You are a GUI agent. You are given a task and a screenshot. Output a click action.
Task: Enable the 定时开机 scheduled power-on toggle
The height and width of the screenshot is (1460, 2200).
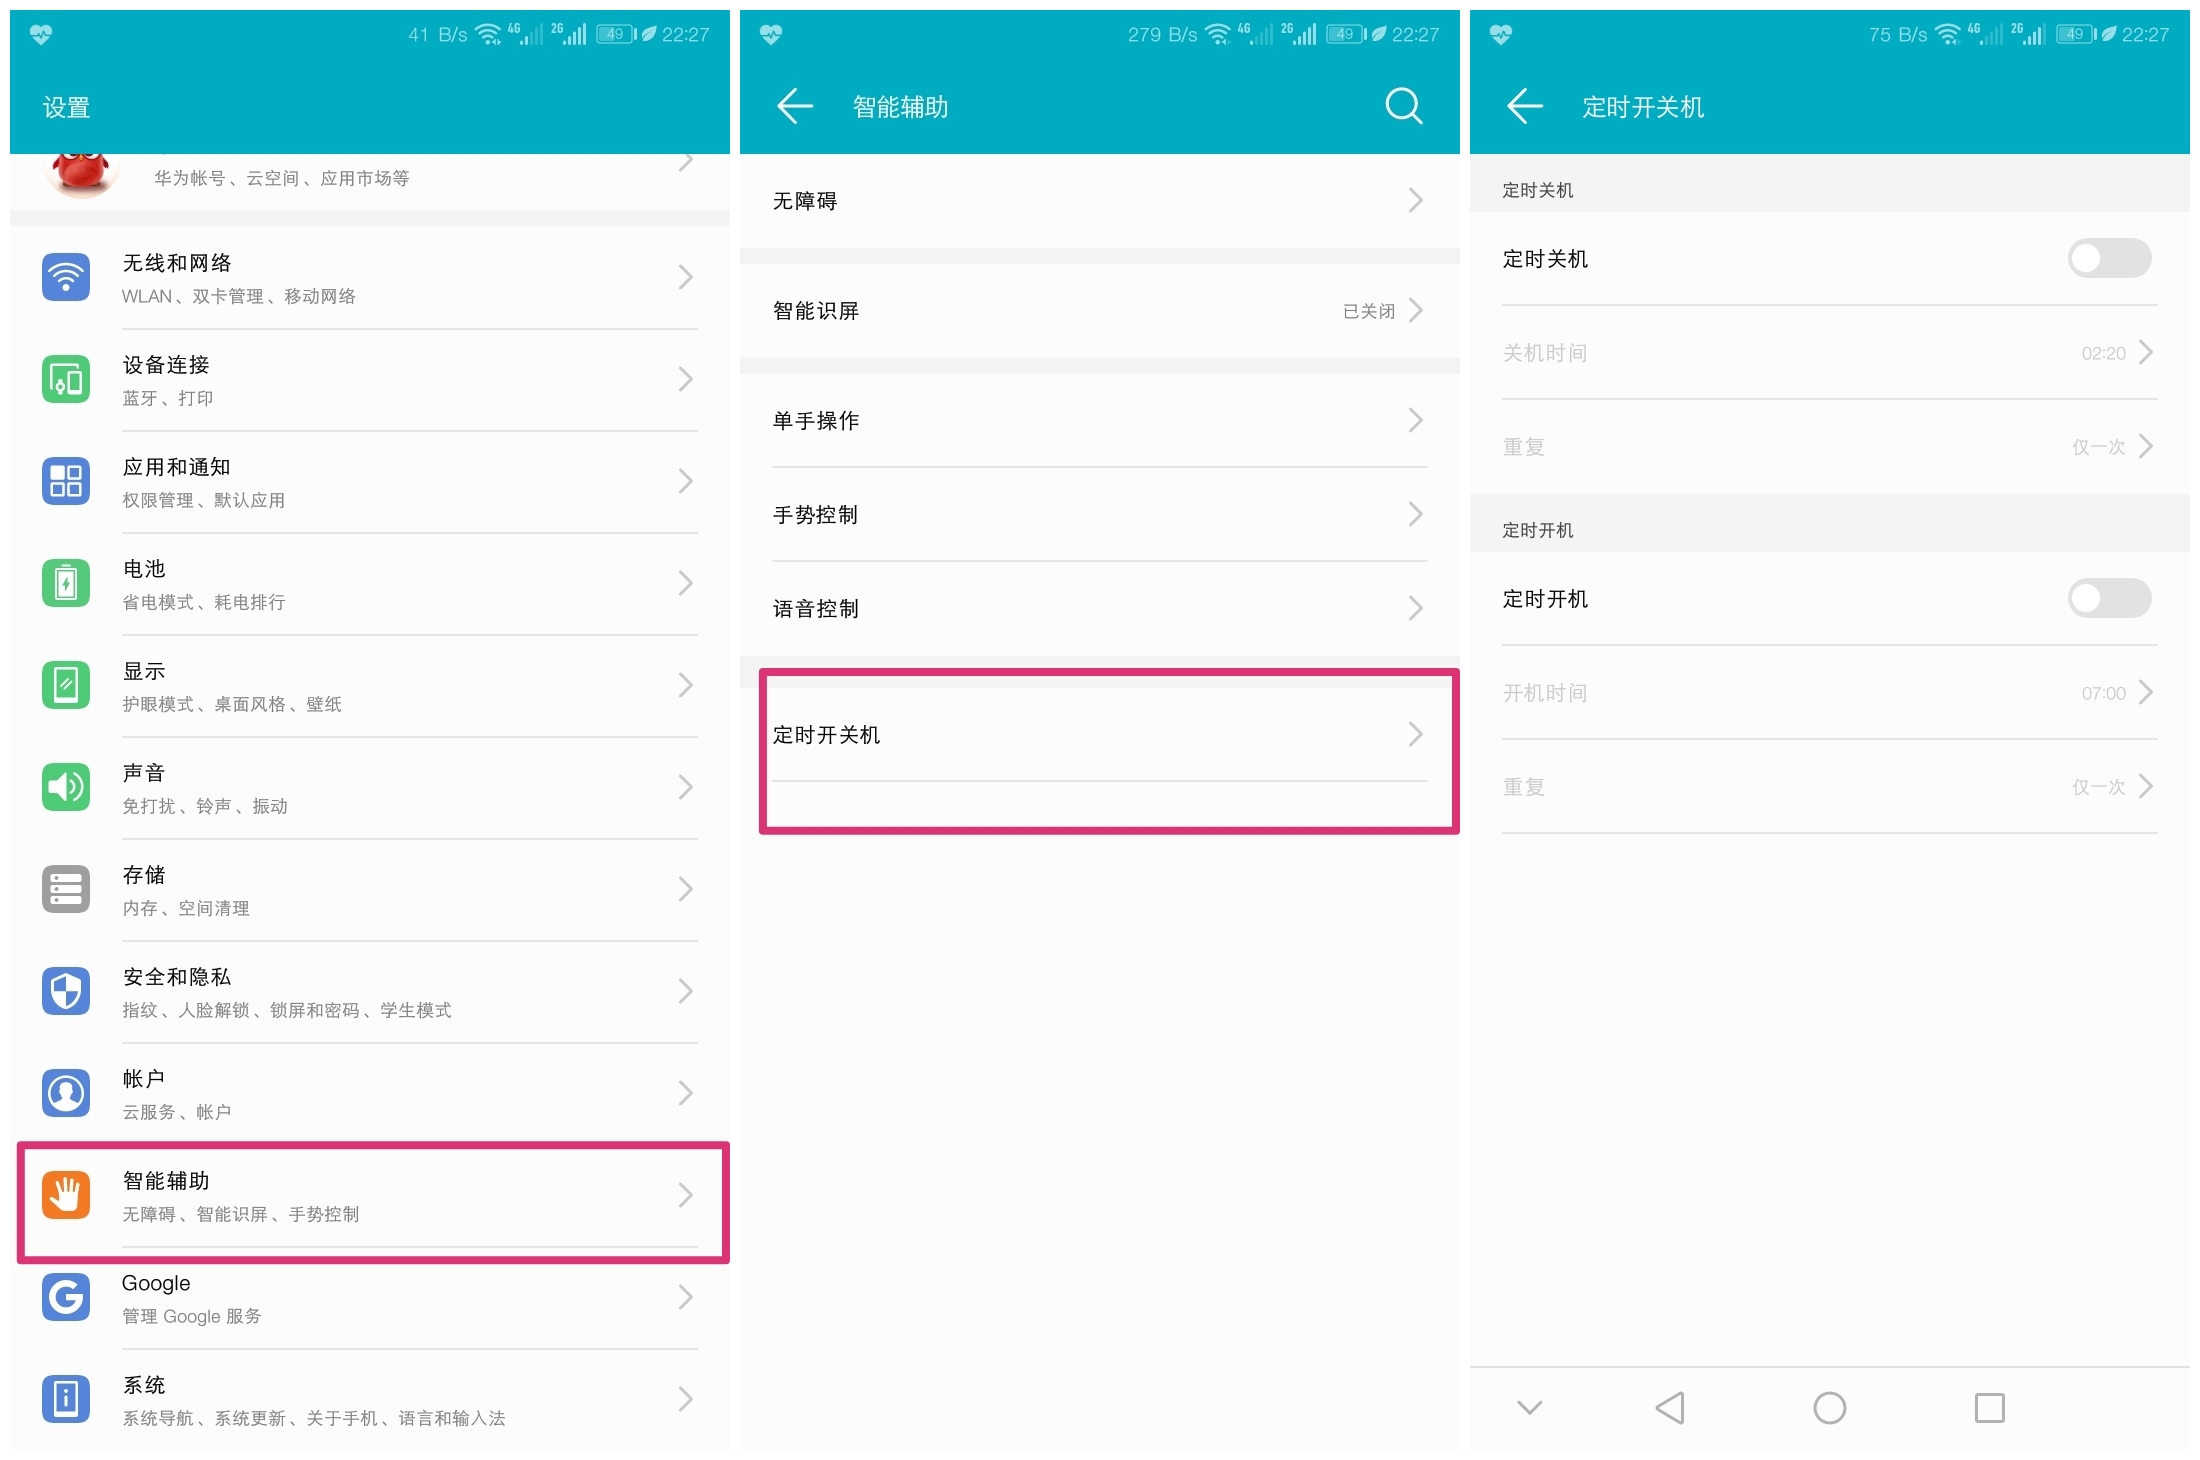[2109, 598]
